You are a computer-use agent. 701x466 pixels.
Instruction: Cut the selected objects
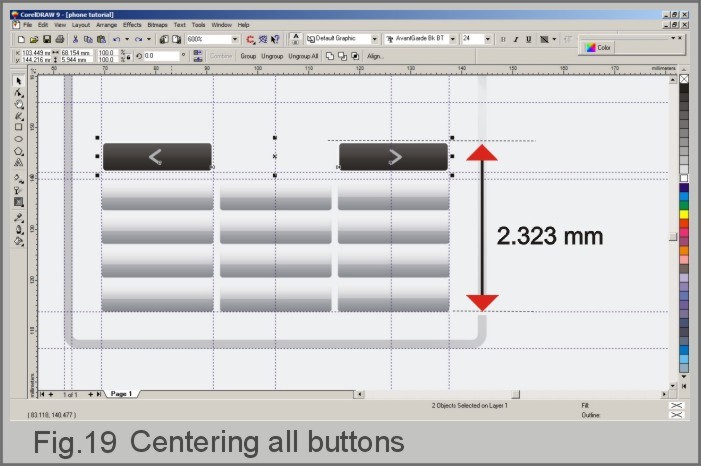click(x=75, y=39)
